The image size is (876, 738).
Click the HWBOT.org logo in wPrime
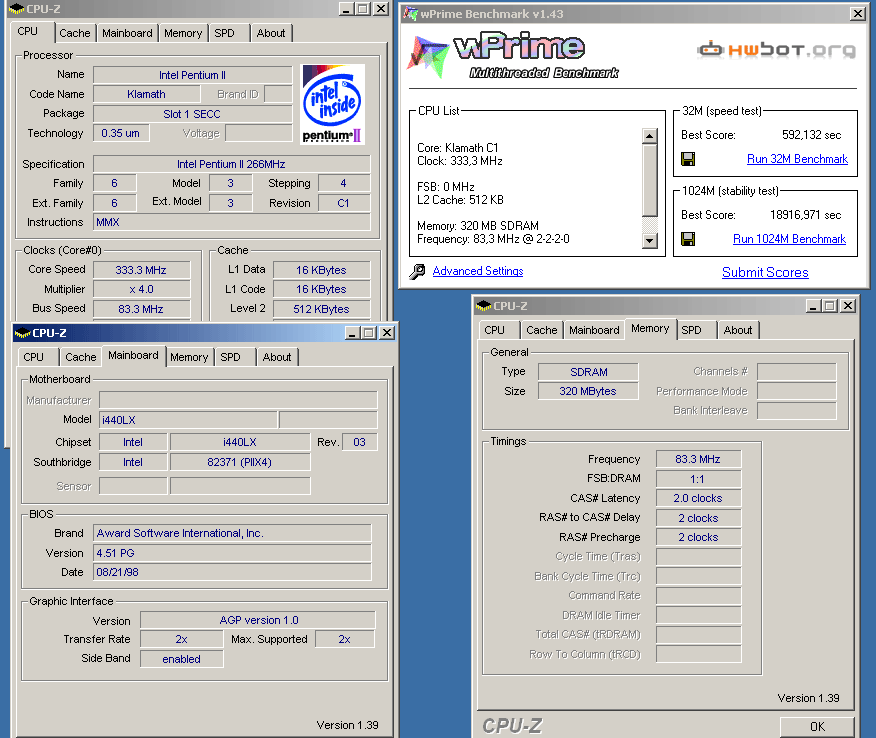point(777,50)
